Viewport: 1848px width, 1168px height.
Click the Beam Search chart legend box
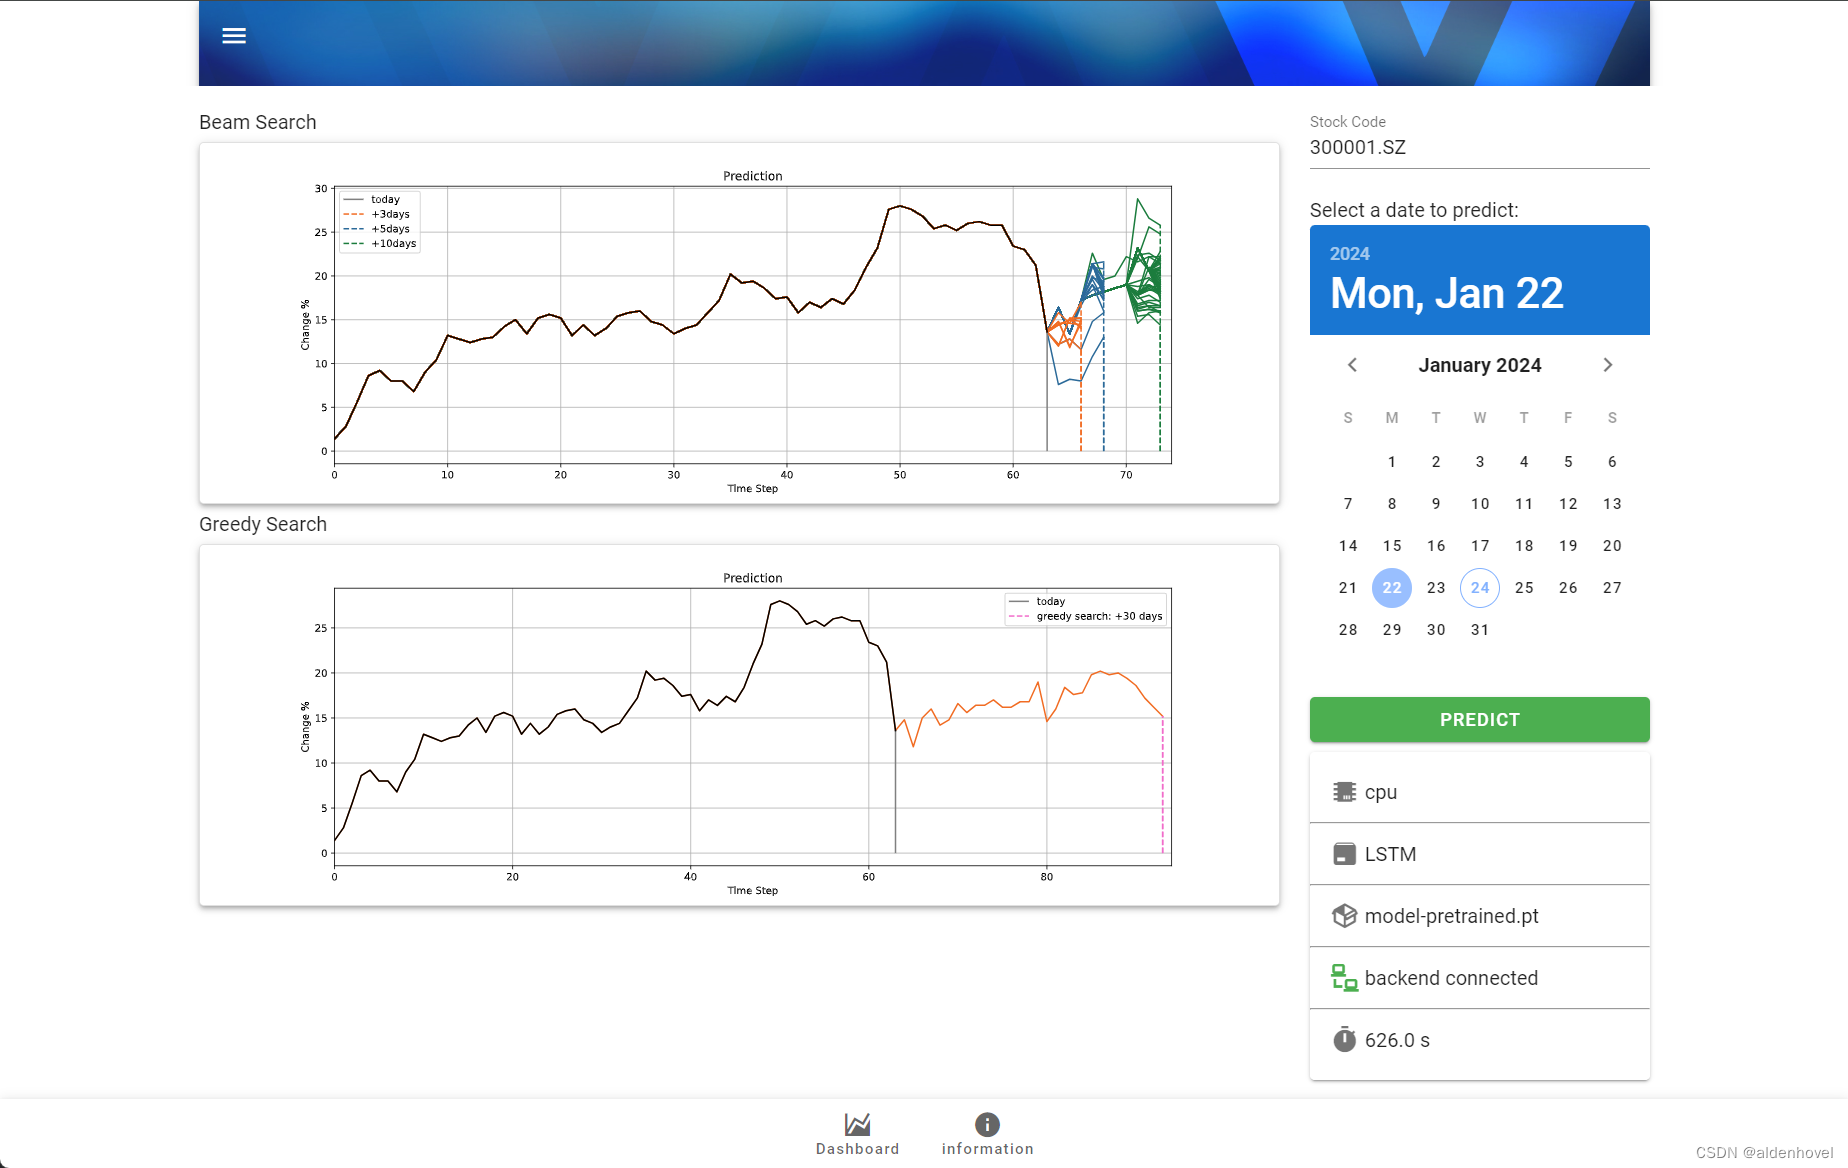coord(380,222)
